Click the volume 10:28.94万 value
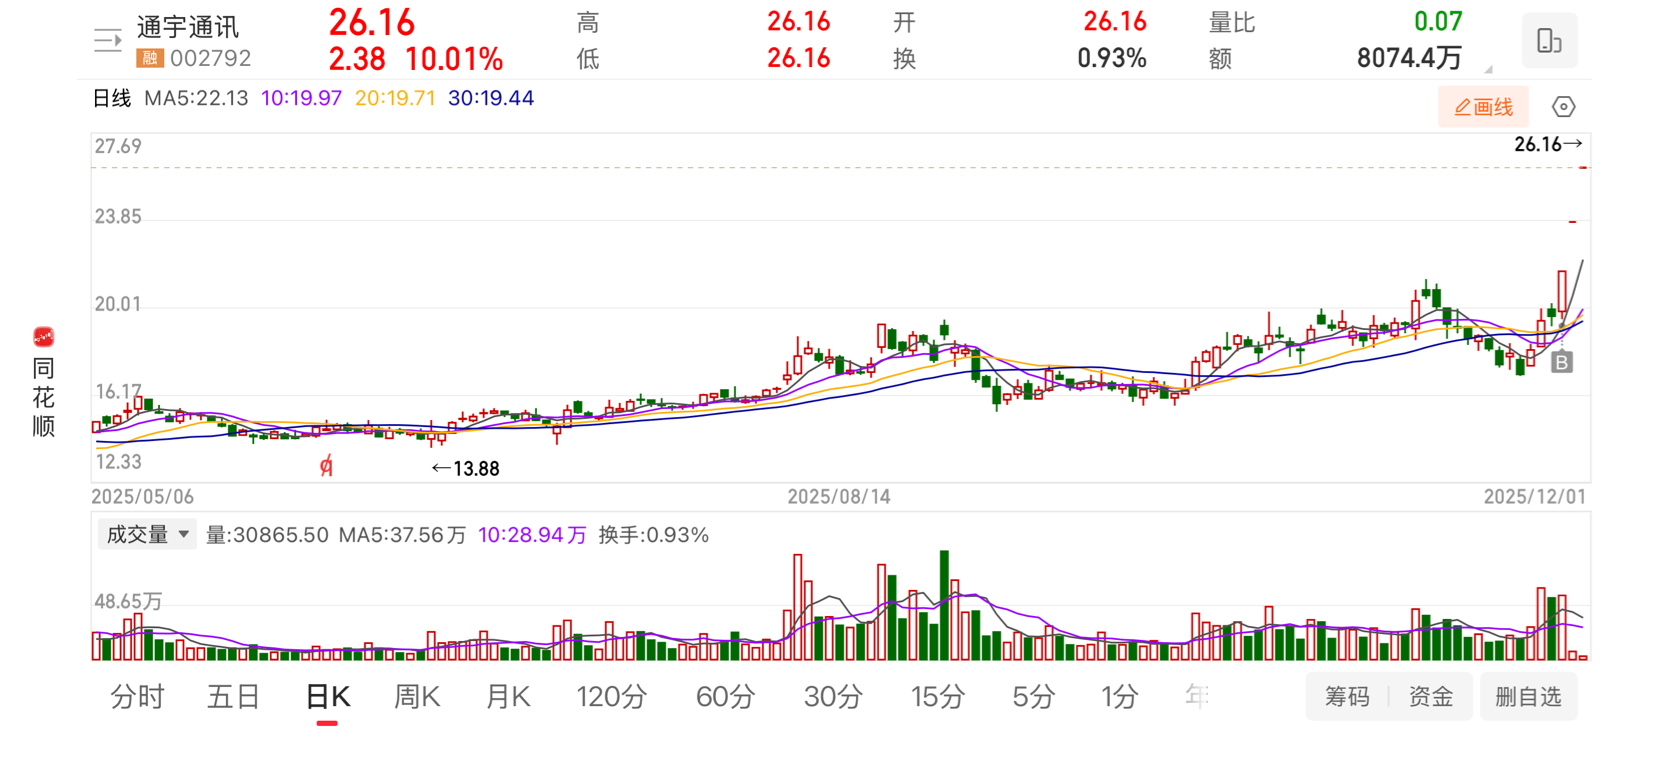The image size is (1669, 768). tap(532, 535)
